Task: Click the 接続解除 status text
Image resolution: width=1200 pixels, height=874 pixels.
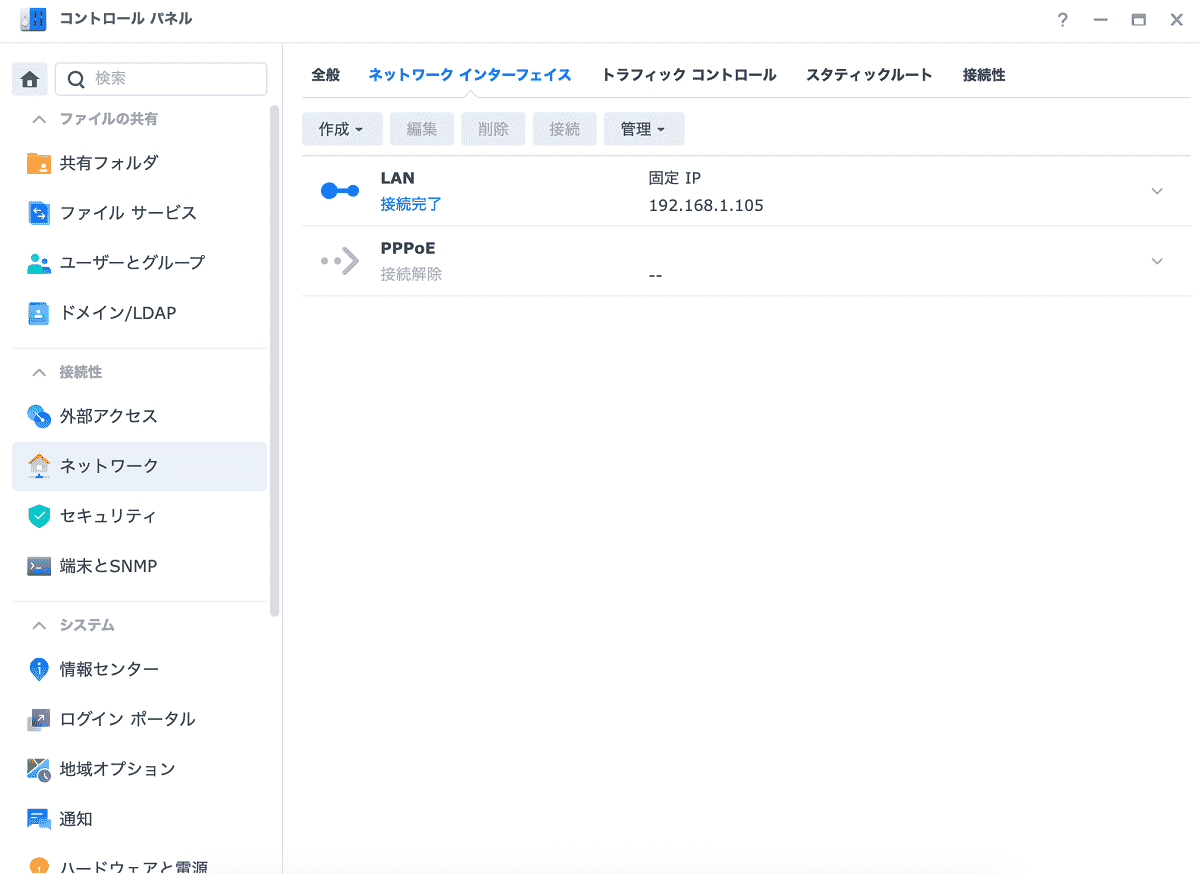Action: 411,274
